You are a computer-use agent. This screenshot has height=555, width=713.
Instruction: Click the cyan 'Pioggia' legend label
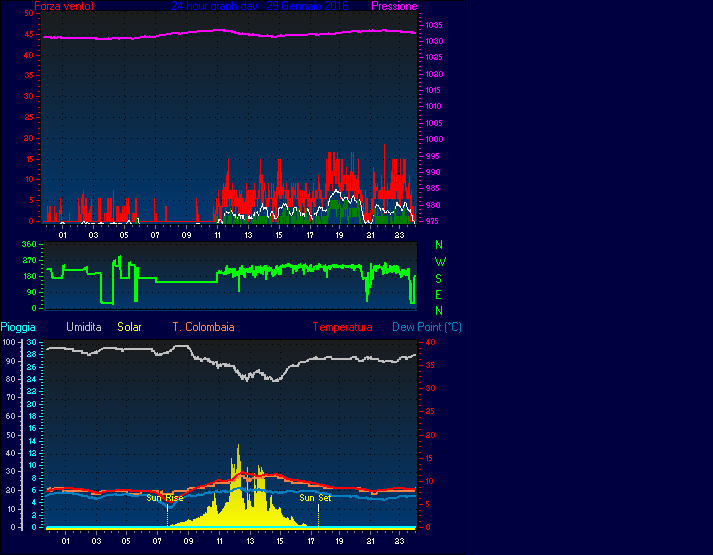coord(20,327)
